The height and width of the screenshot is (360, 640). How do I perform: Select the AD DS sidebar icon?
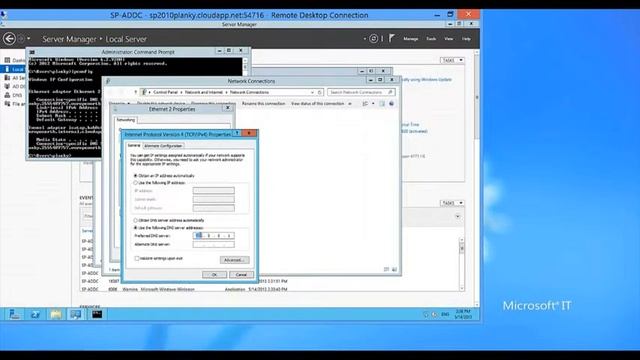click(7, 86)
